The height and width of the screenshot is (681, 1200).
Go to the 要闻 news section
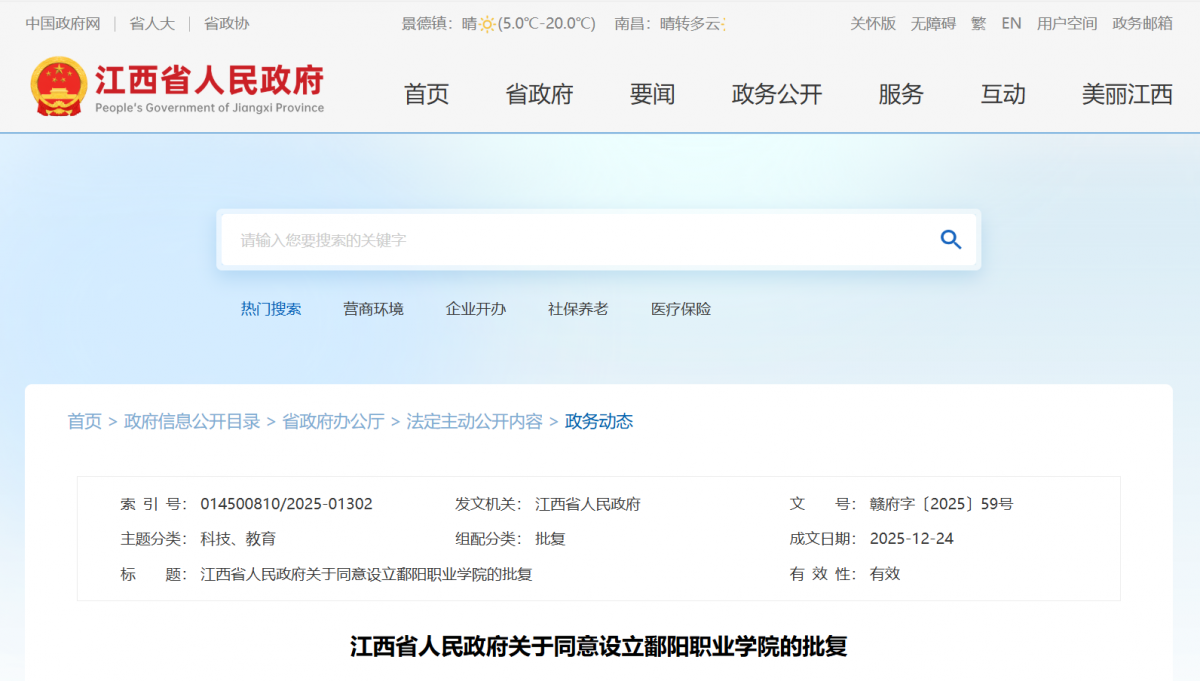pos(652,94)
